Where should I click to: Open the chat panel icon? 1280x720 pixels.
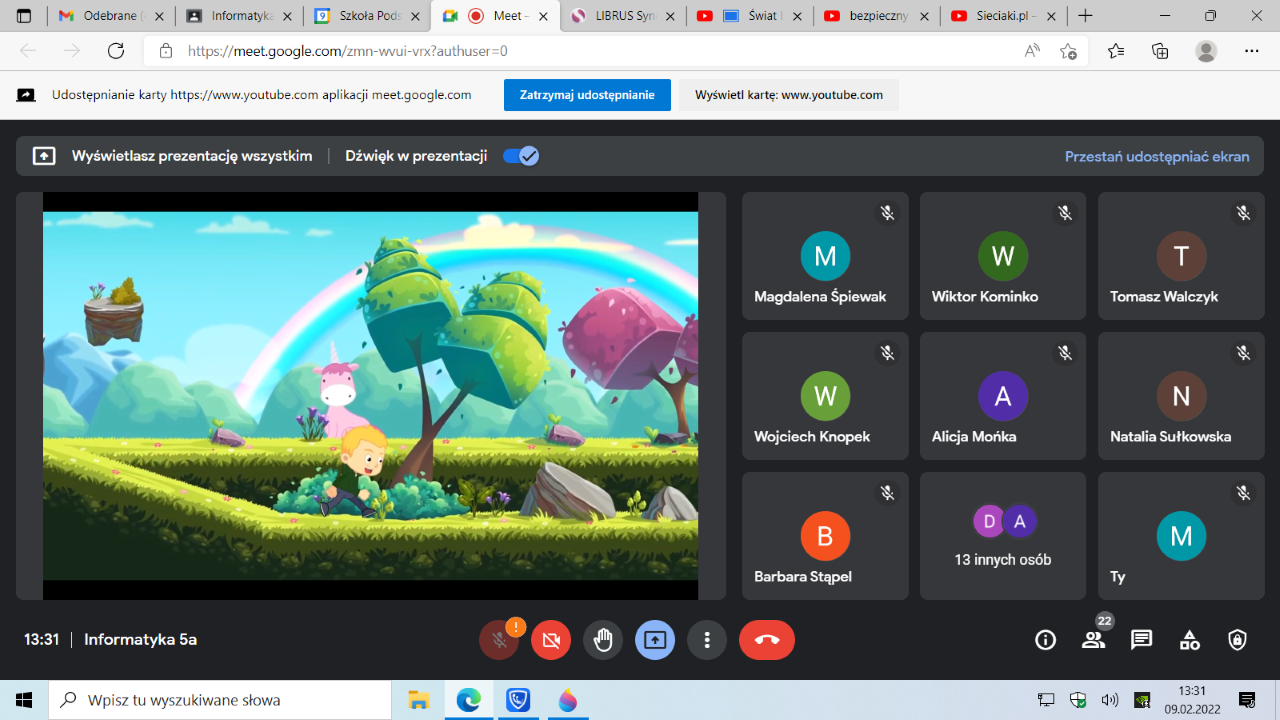click(1141, 640)
